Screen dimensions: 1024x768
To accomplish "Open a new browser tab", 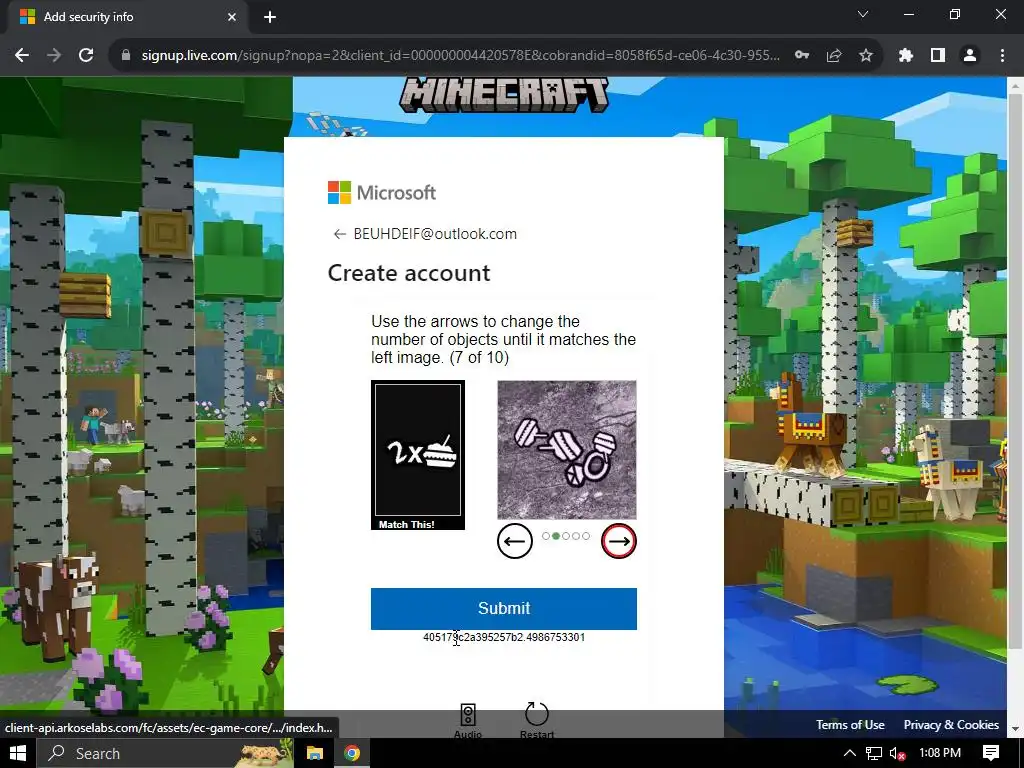I will point(270,17).
